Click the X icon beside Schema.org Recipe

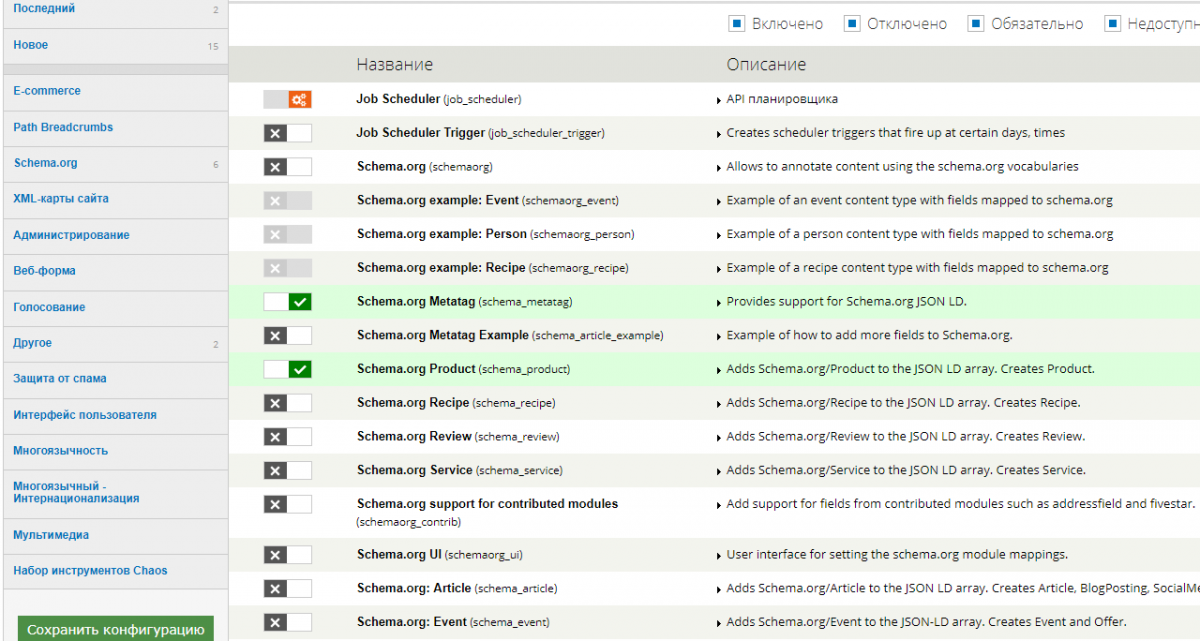(x=276, y=403)
